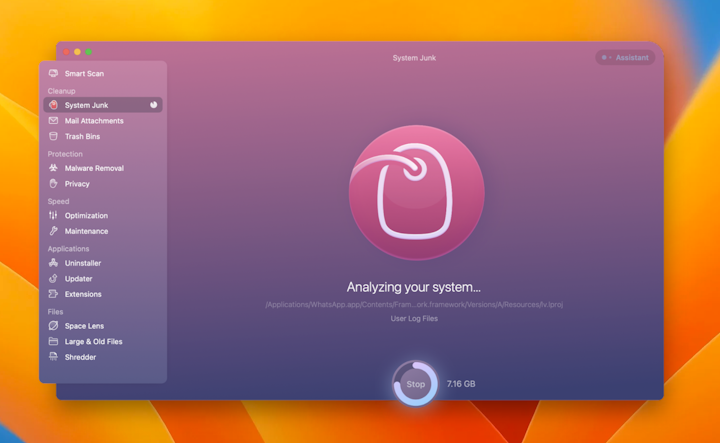Click the System Junk red icon
Viewport: 720px width, 443px height.
[53, 105]
